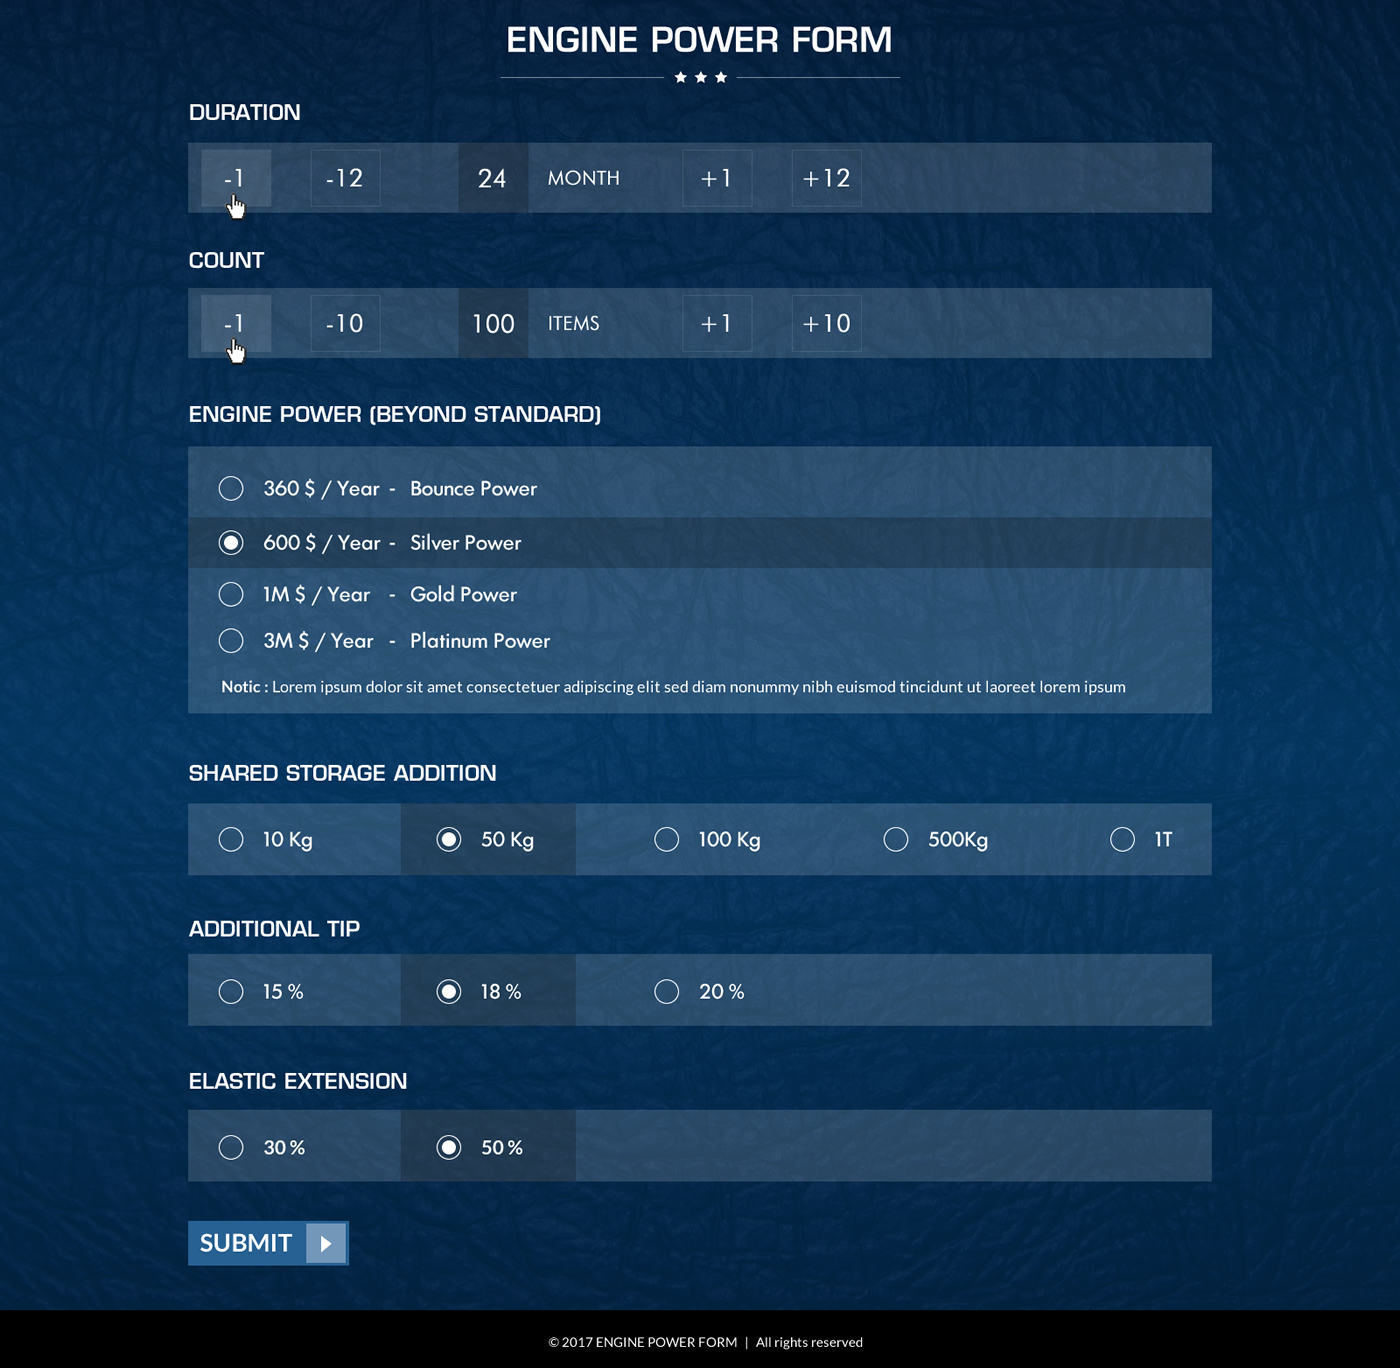The width and height of the screenshot is (1400, 1368).
Task: Submit the engine power form
Action: 268,1243
